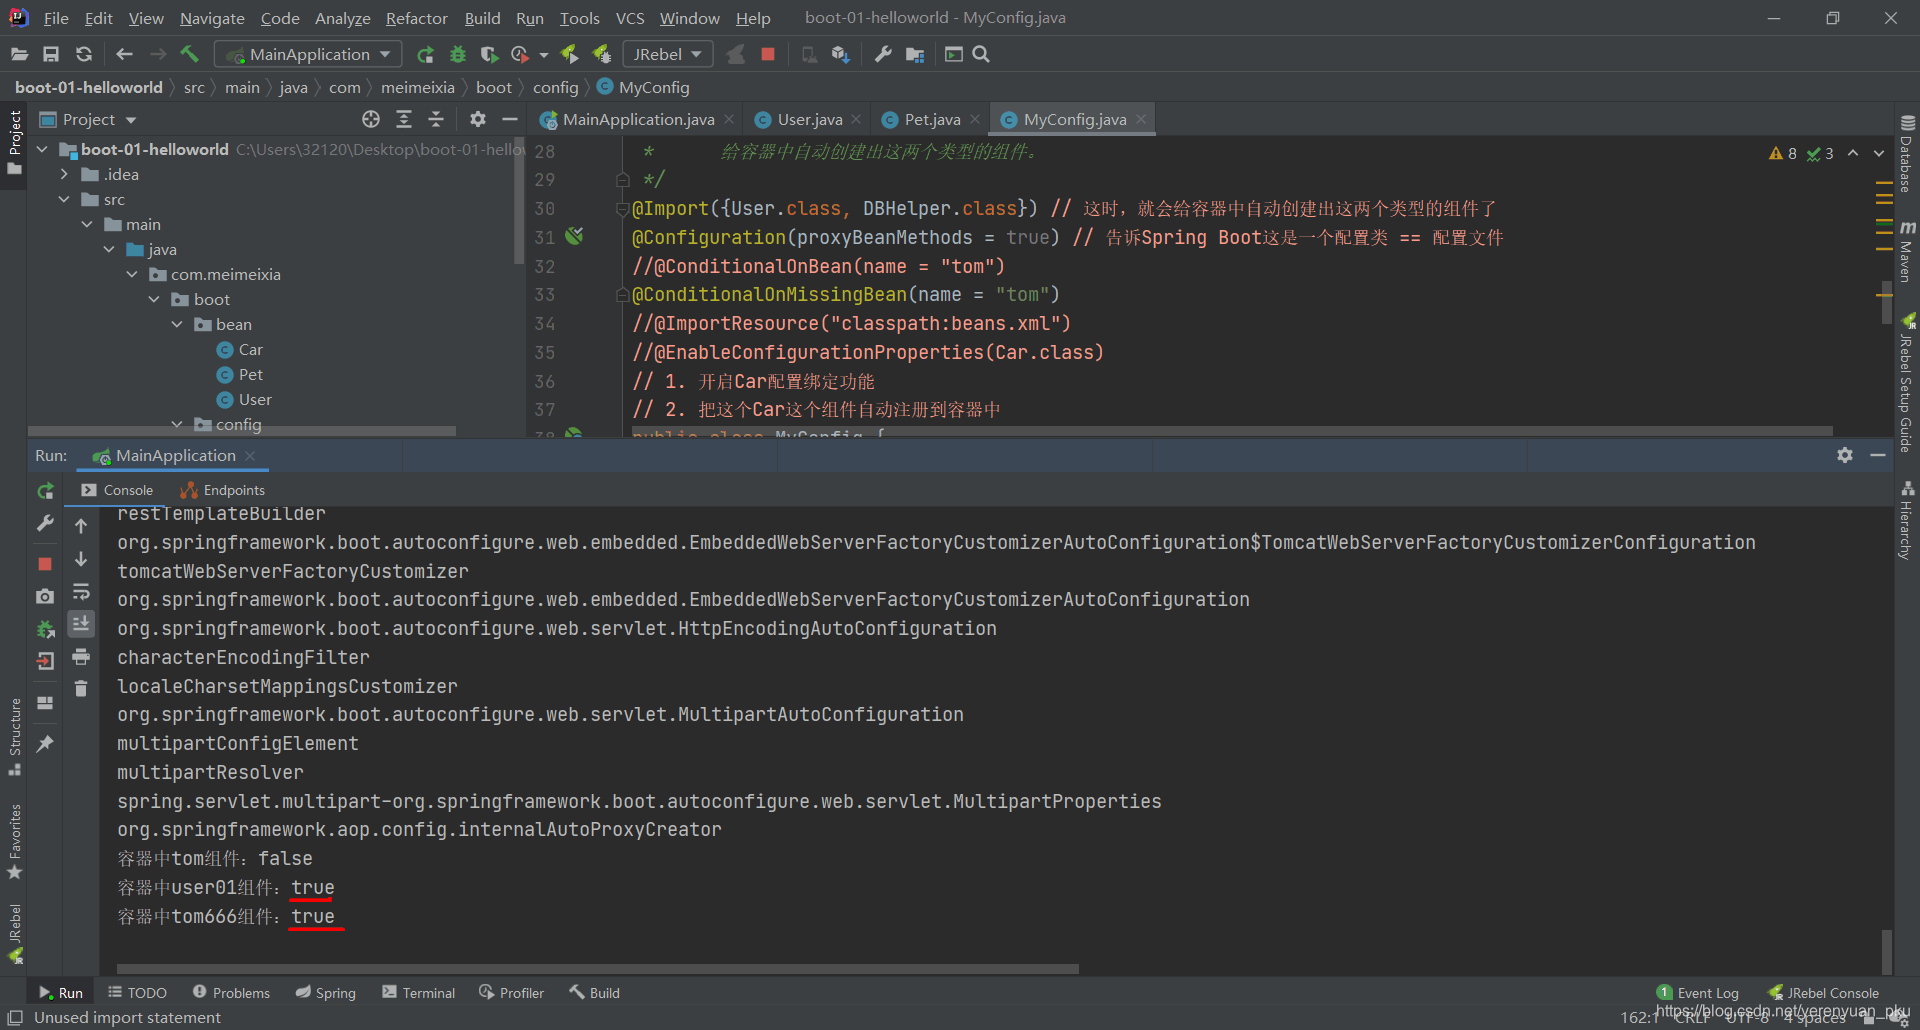Open the Refactor menu
The height and width of the screenshot is (1030, 1920).
tap(417, 18)
